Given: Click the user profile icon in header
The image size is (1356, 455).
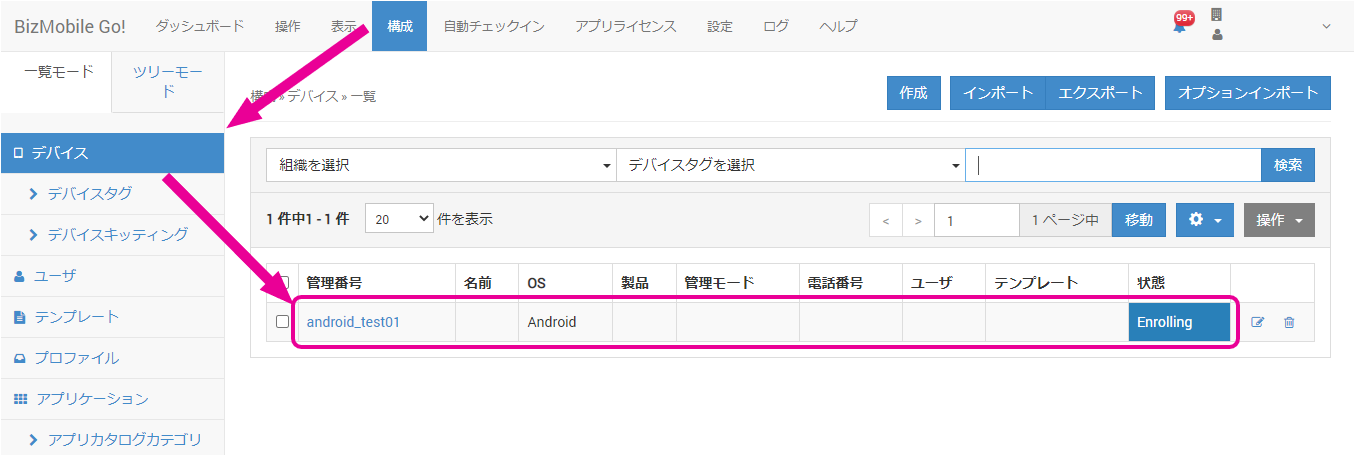Looking at the screenshot, I should [x=1217, y=35].
